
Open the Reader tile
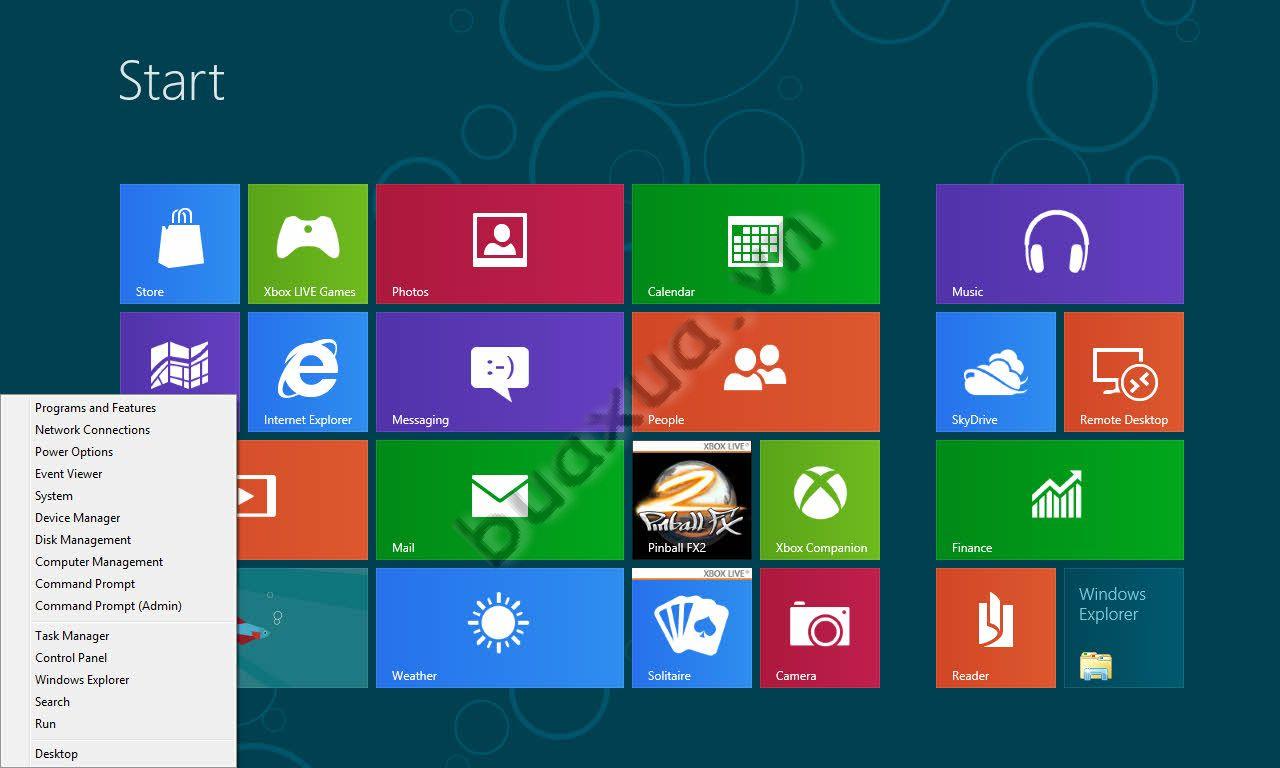[996, 628]
